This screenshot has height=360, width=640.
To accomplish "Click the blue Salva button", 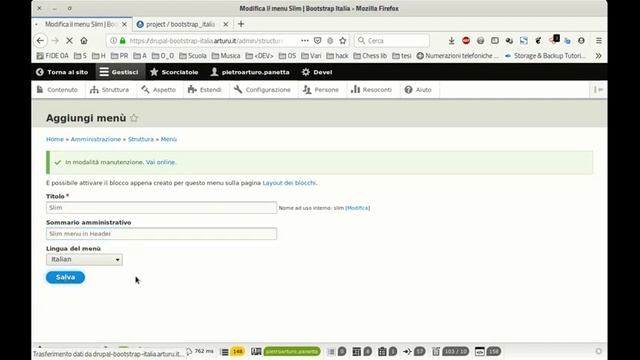I will [x=65, y=277].
